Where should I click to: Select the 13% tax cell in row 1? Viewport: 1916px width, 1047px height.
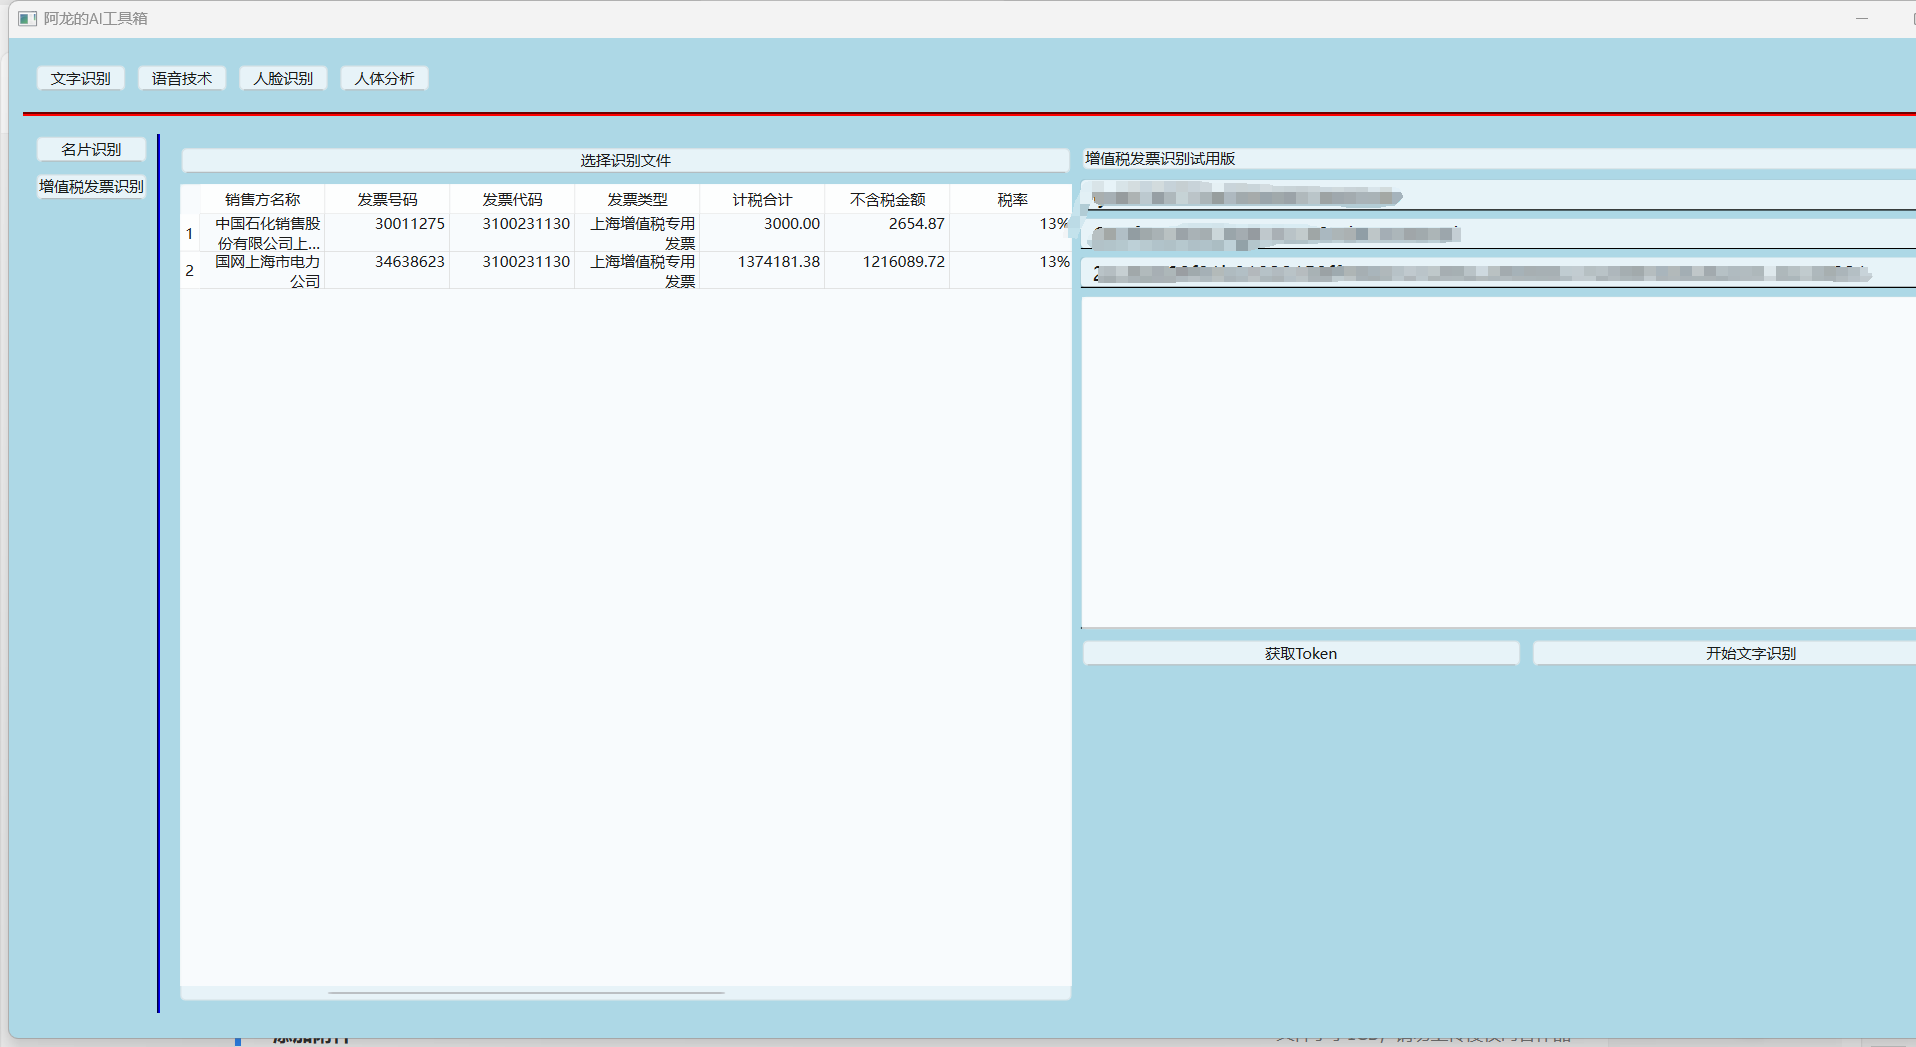1011,233
